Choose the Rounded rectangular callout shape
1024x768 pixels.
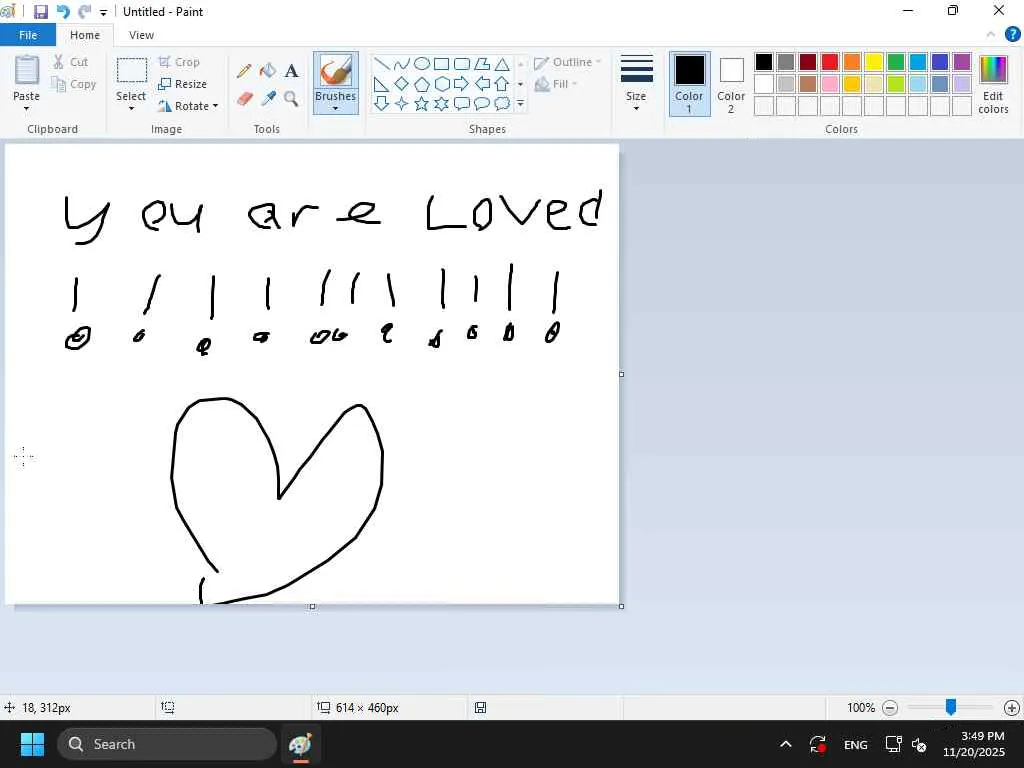(462, 103)
